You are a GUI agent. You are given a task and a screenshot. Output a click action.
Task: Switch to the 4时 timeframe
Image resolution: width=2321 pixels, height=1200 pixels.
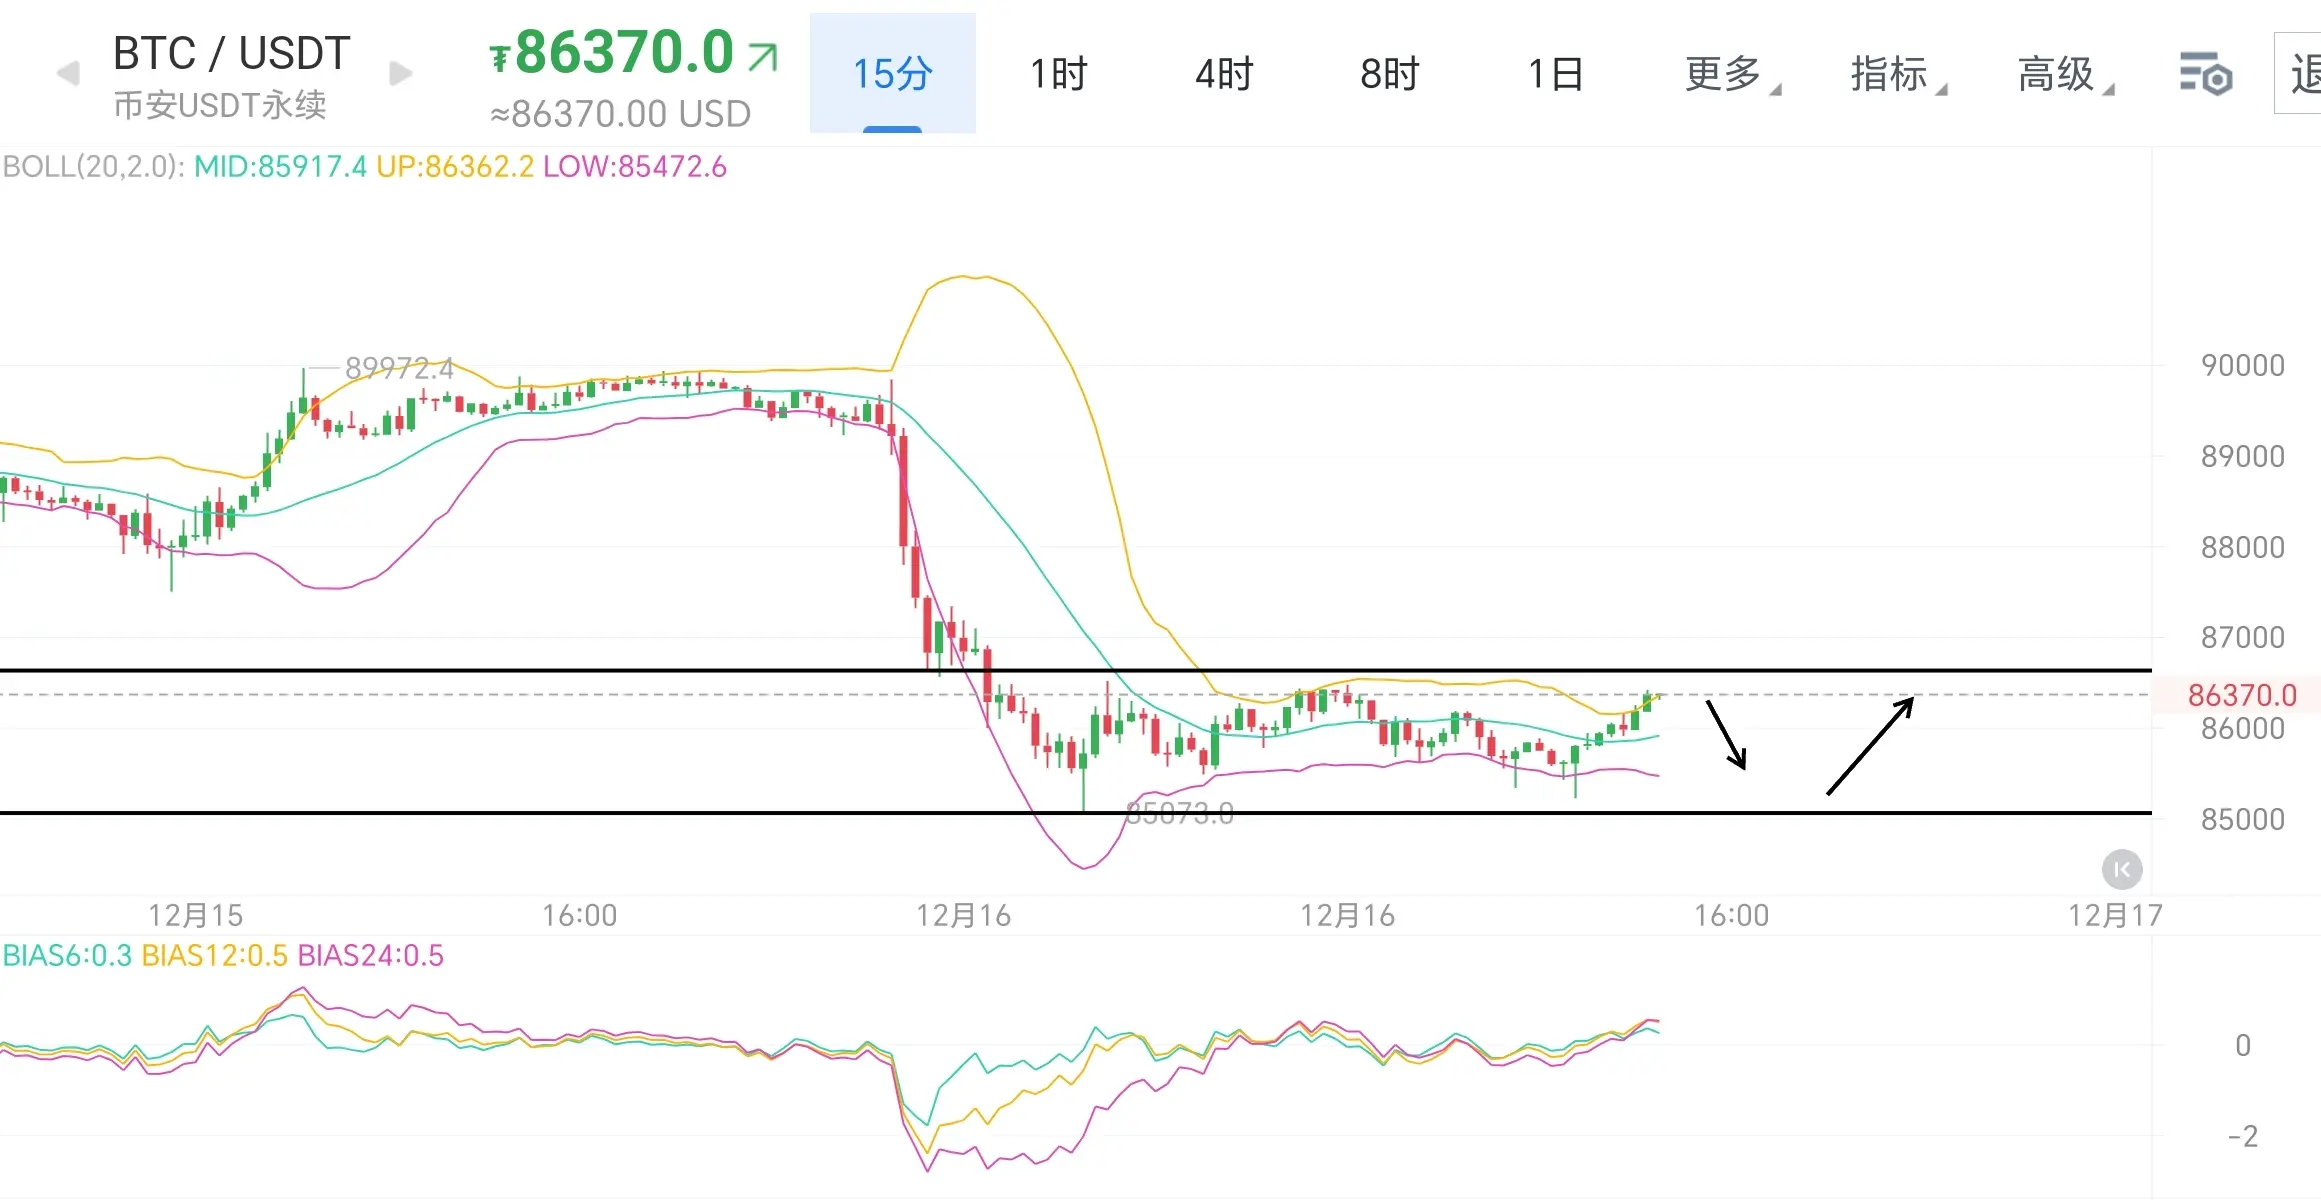[x=1224, y=74]
